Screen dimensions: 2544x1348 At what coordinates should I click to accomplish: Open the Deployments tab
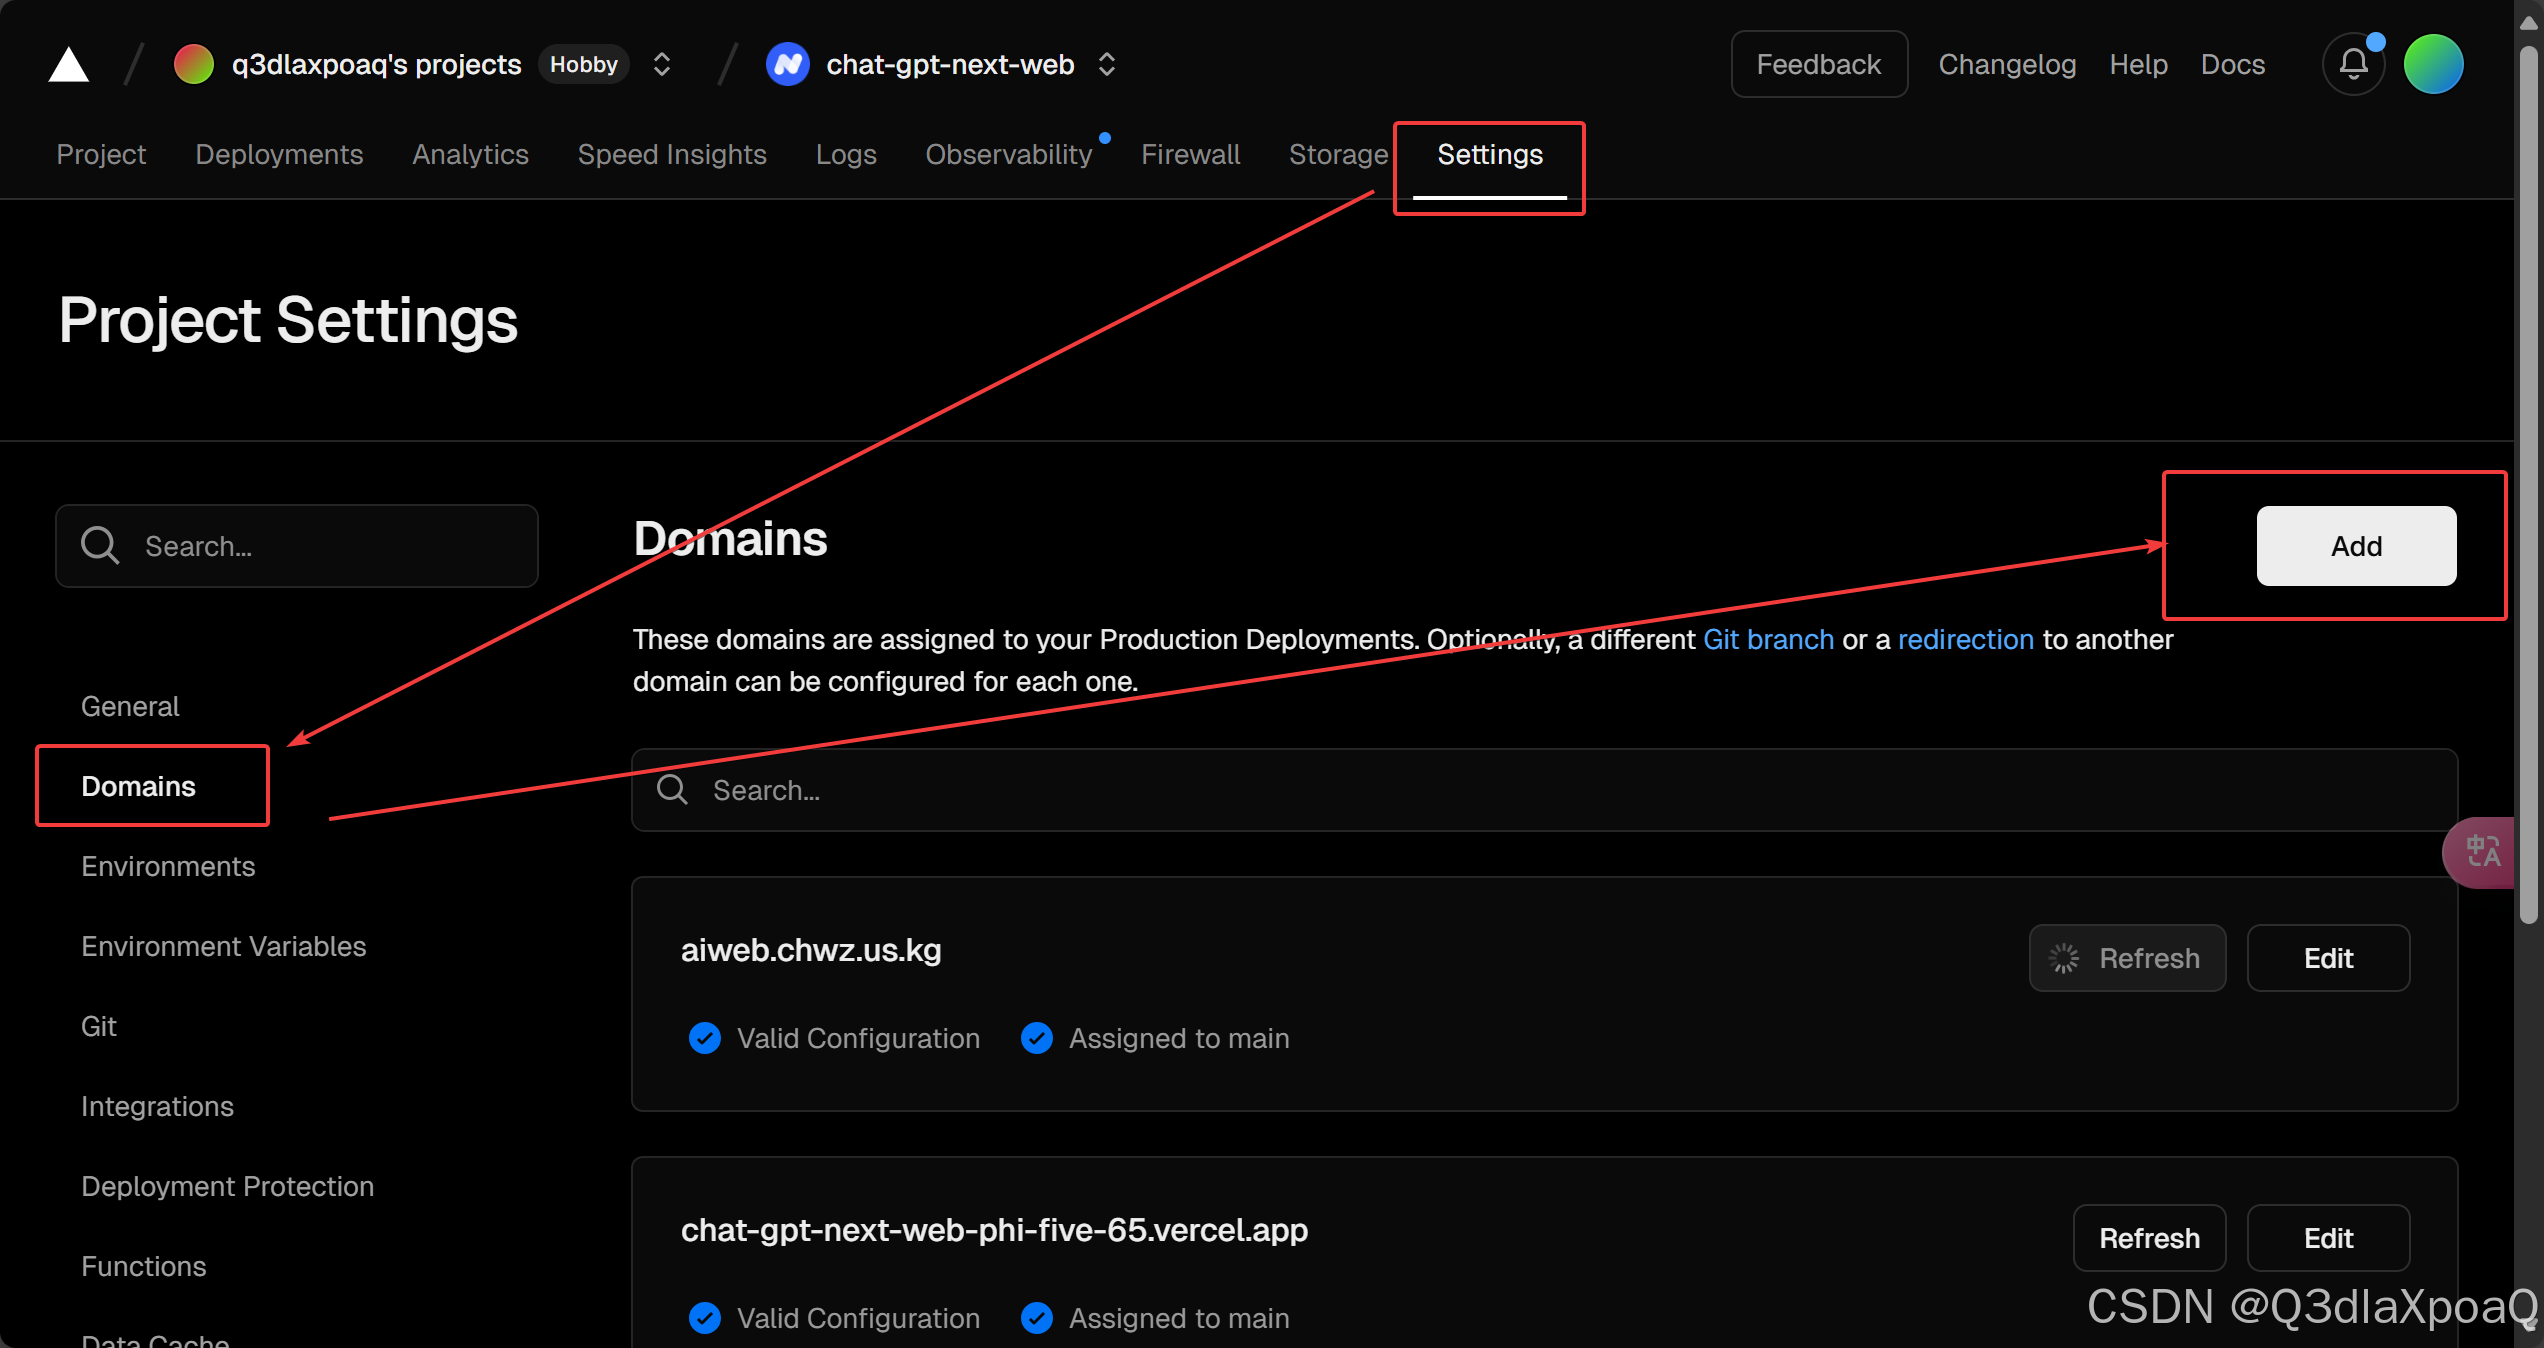point(279,154)
